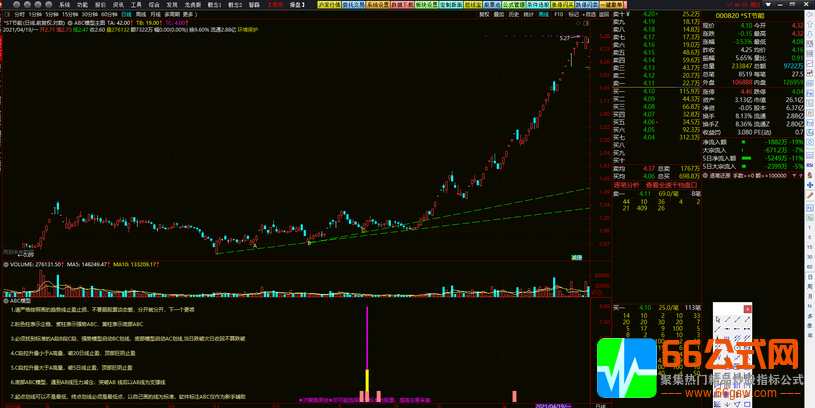The width and height of the screenshot is (815, 408).
Task: Expand the 更多 periods dropdown
Action: (x=201, y=16)
